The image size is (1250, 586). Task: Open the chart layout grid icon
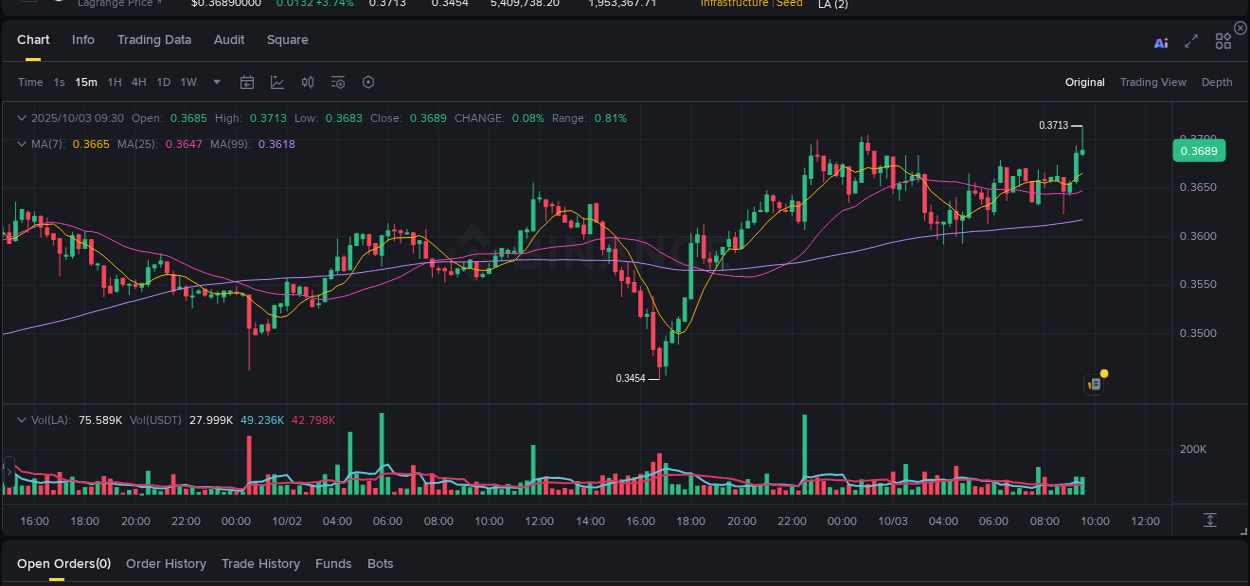(1223, 41)
